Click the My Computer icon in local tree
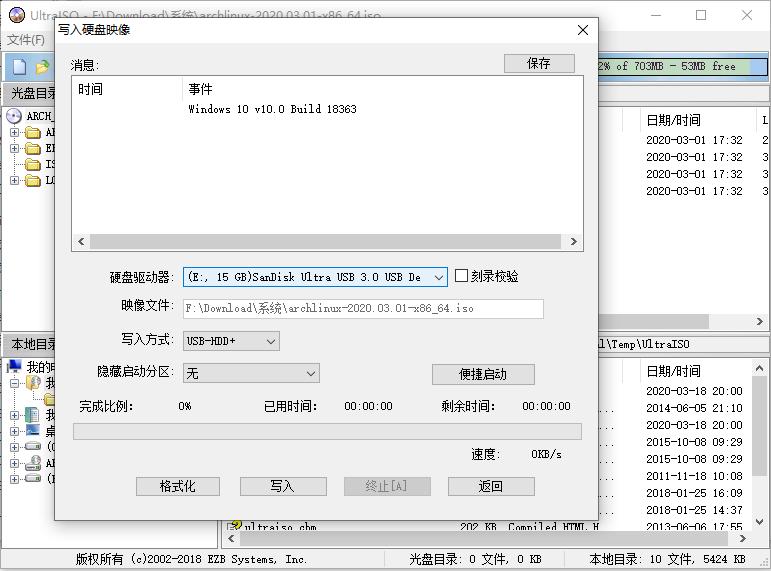This screenshot has width=771, height=571. pyautogui.click(x=15, y=366)
